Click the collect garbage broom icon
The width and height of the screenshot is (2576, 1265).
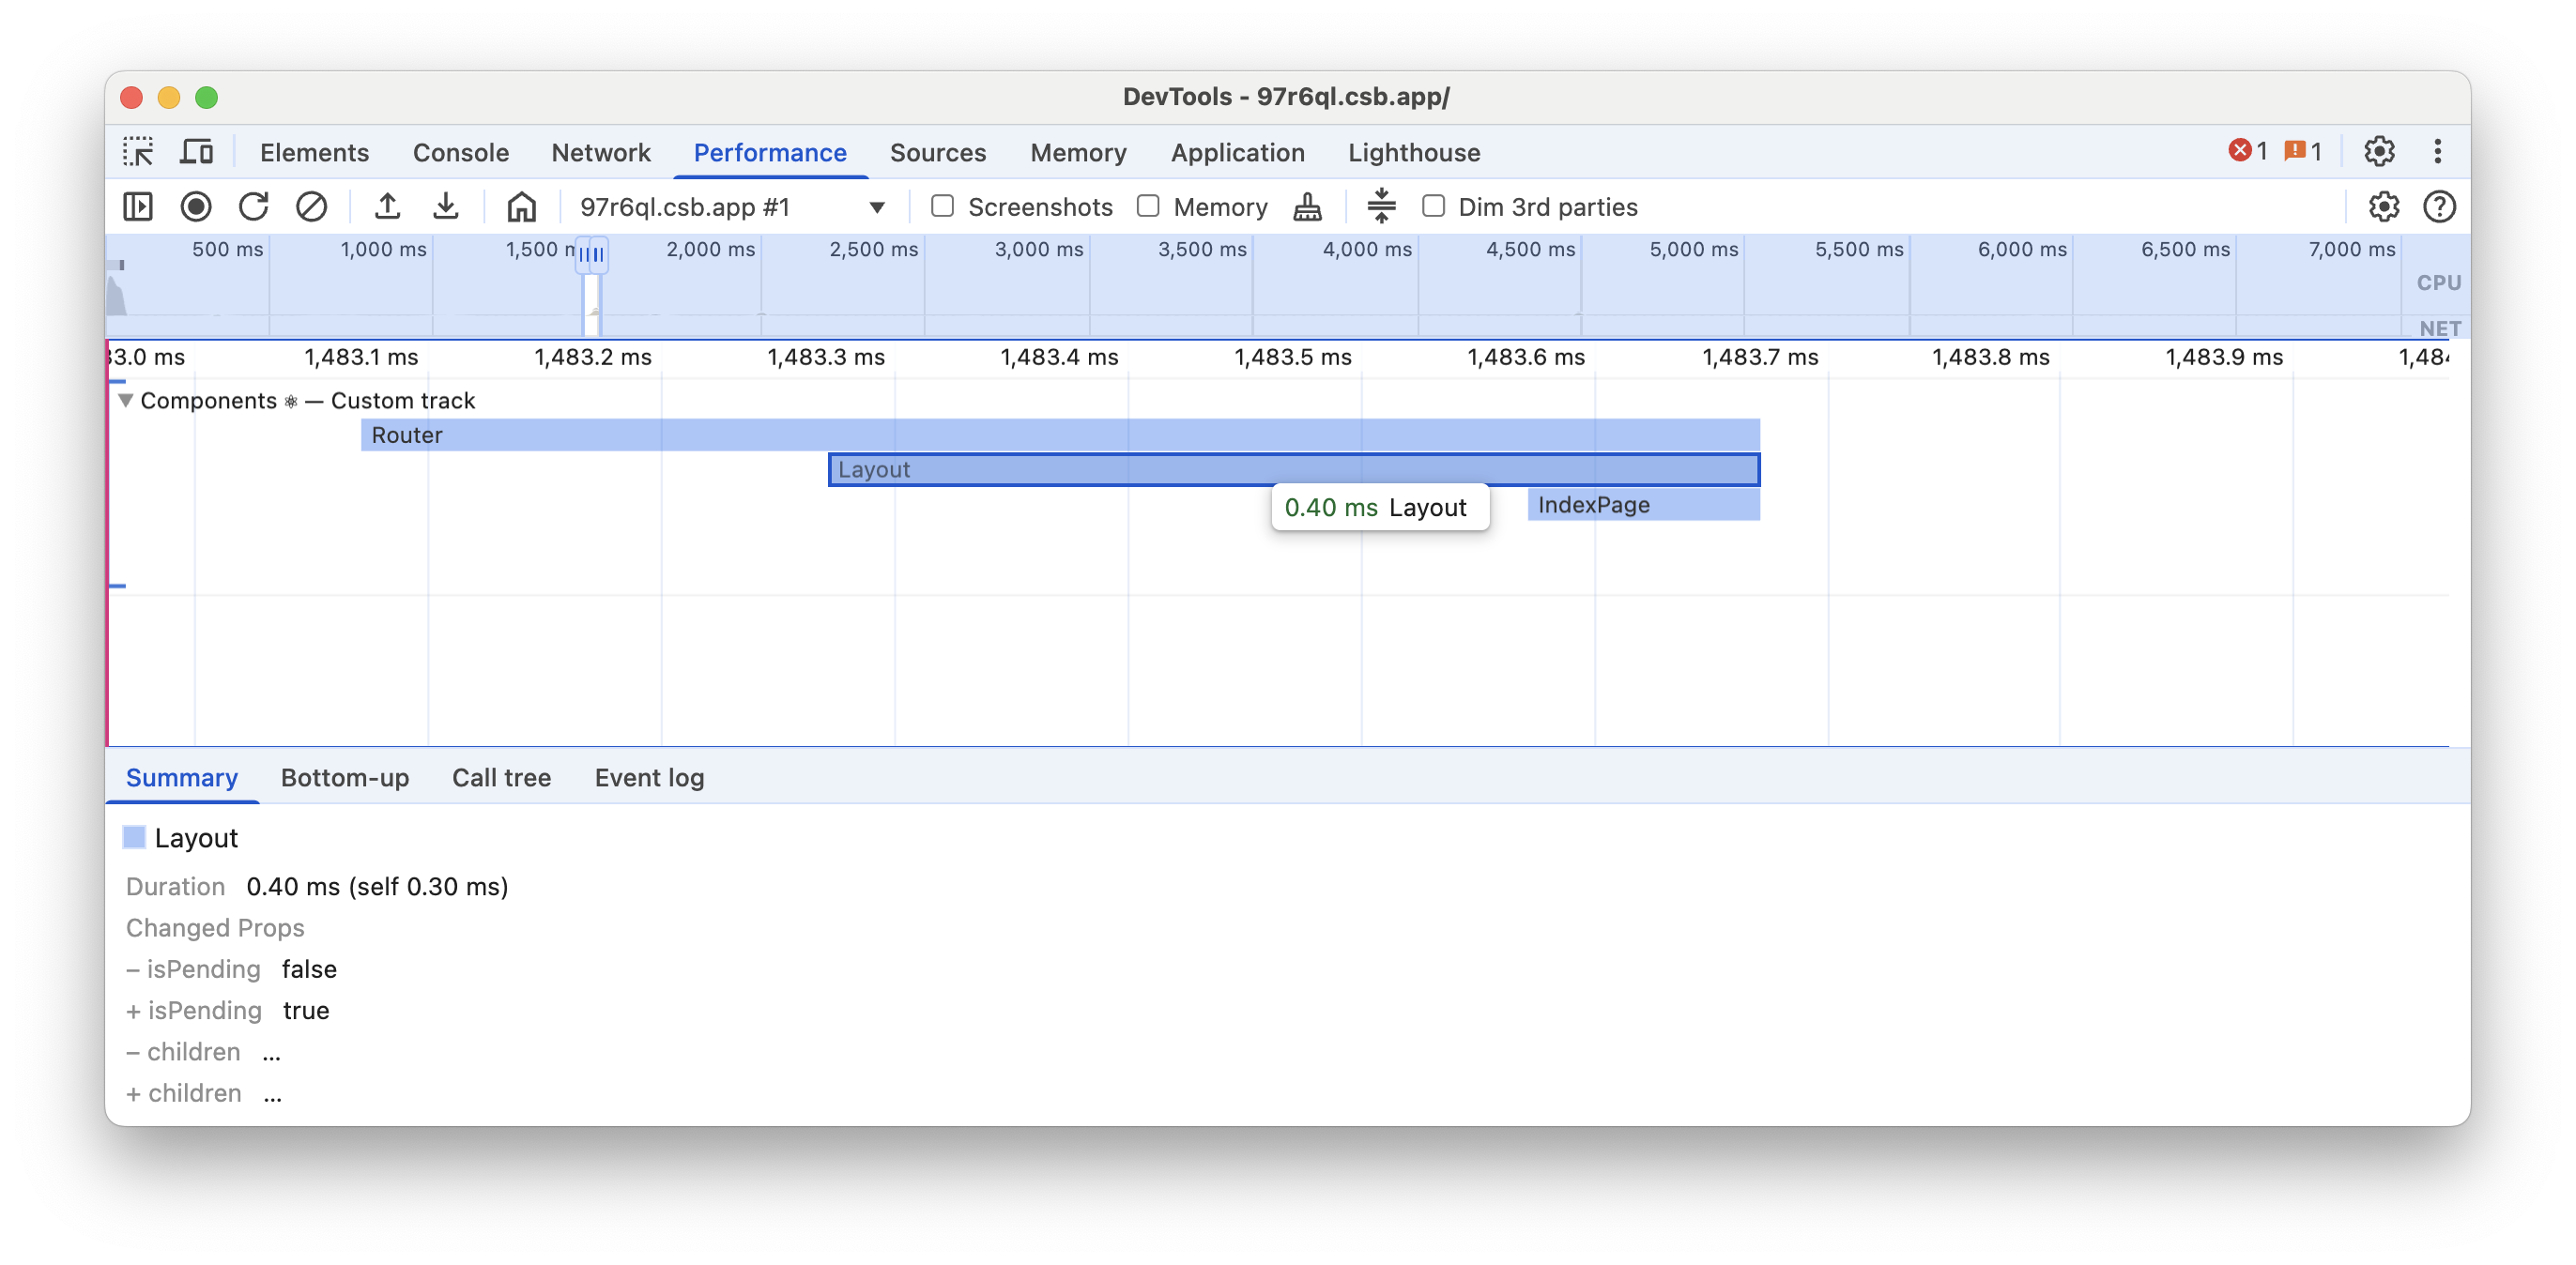click(x=1307, y=207)
